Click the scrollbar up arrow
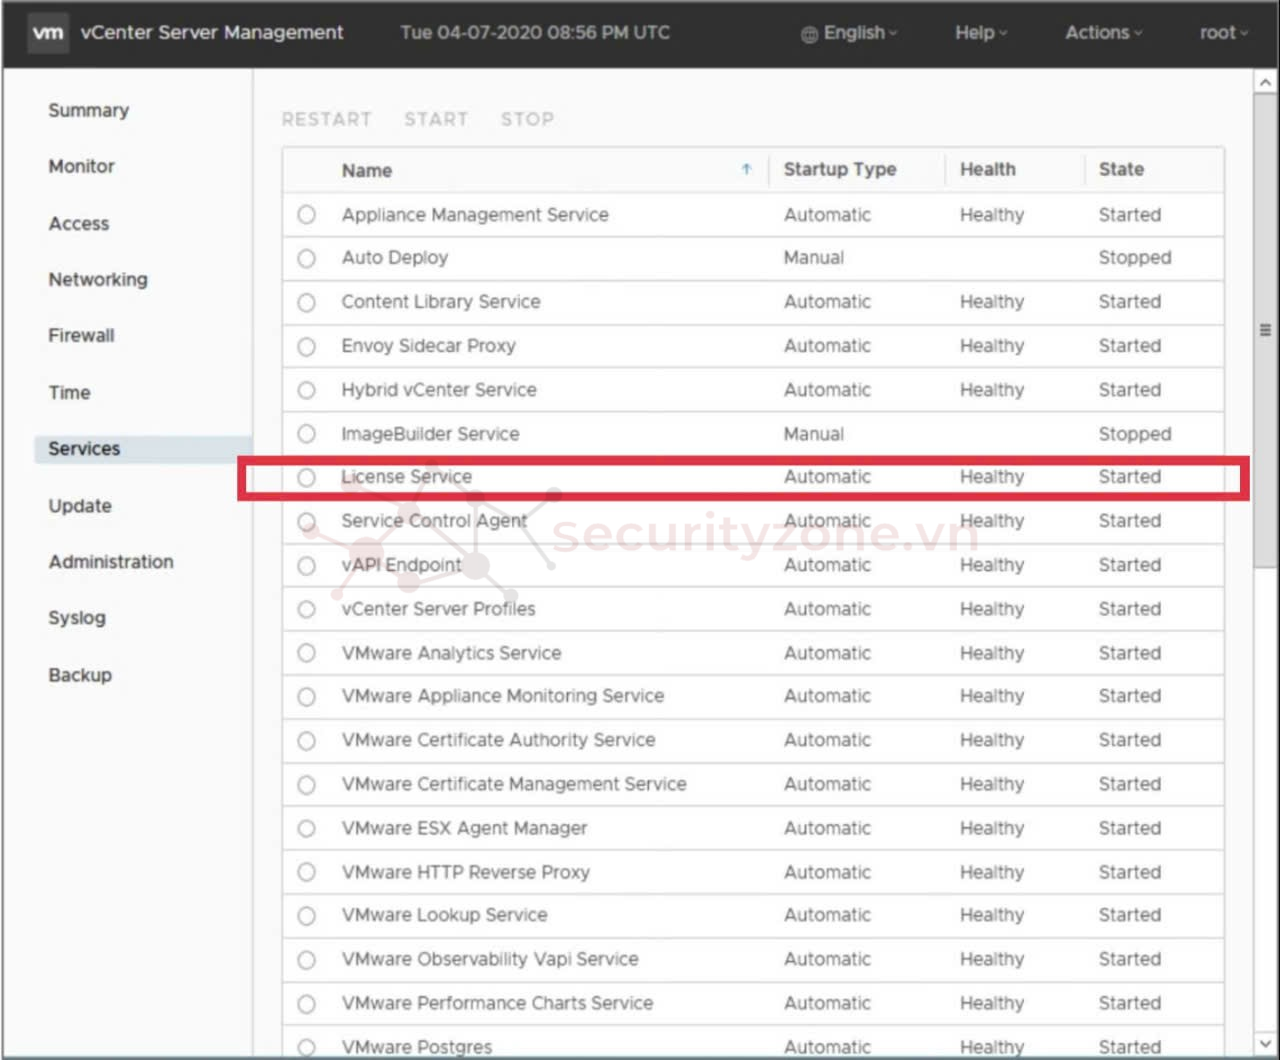Image resolution: width=1280 pixels, height=1060 pixels. coord(1265,82)
